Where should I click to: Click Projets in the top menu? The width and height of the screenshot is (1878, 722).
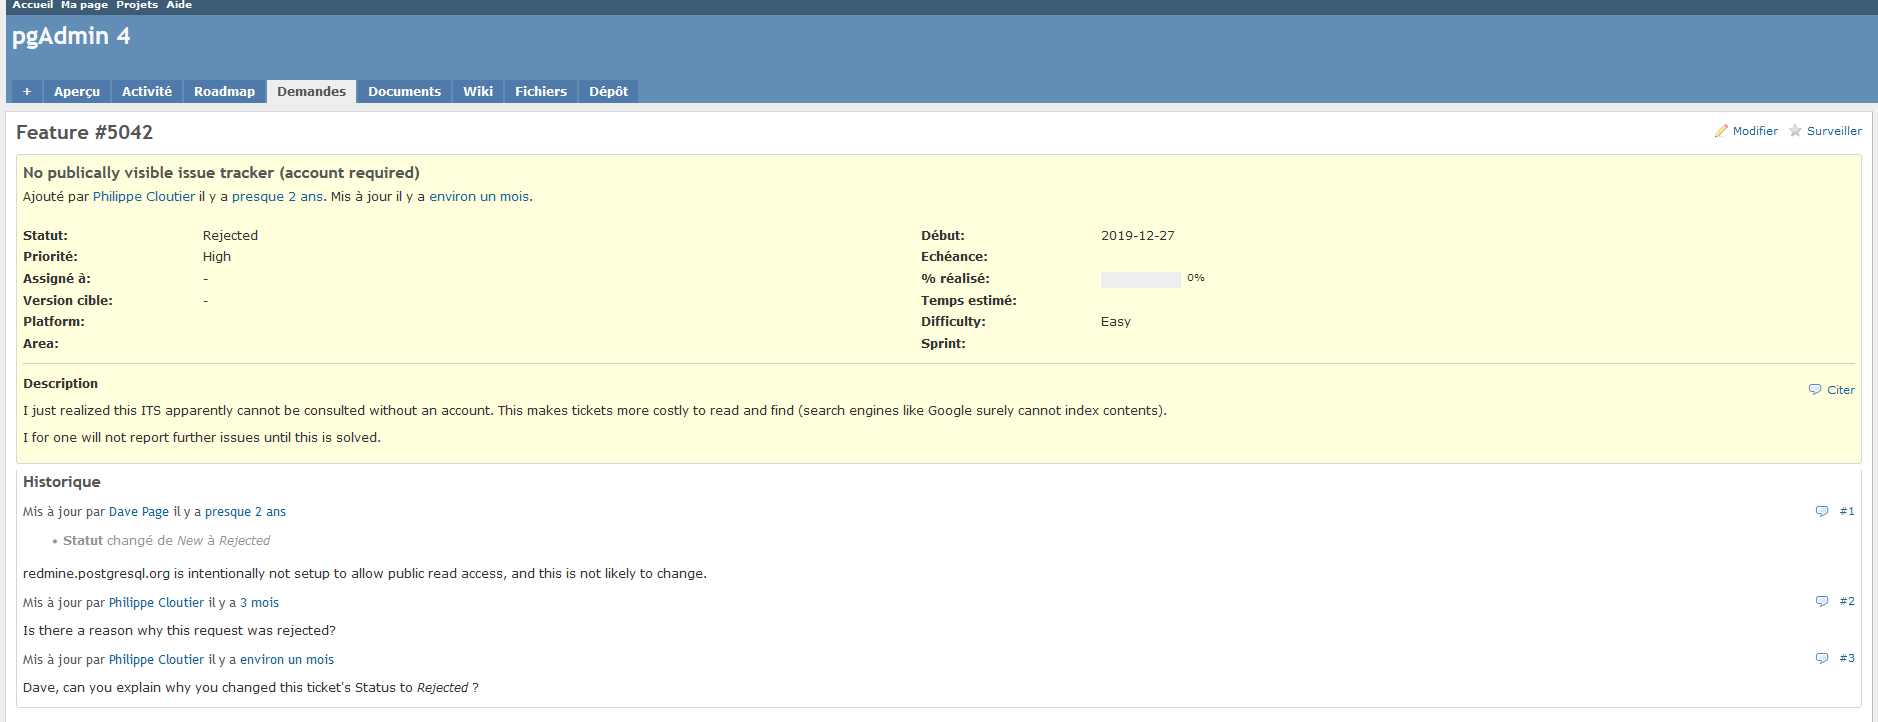tap(137, 5)
